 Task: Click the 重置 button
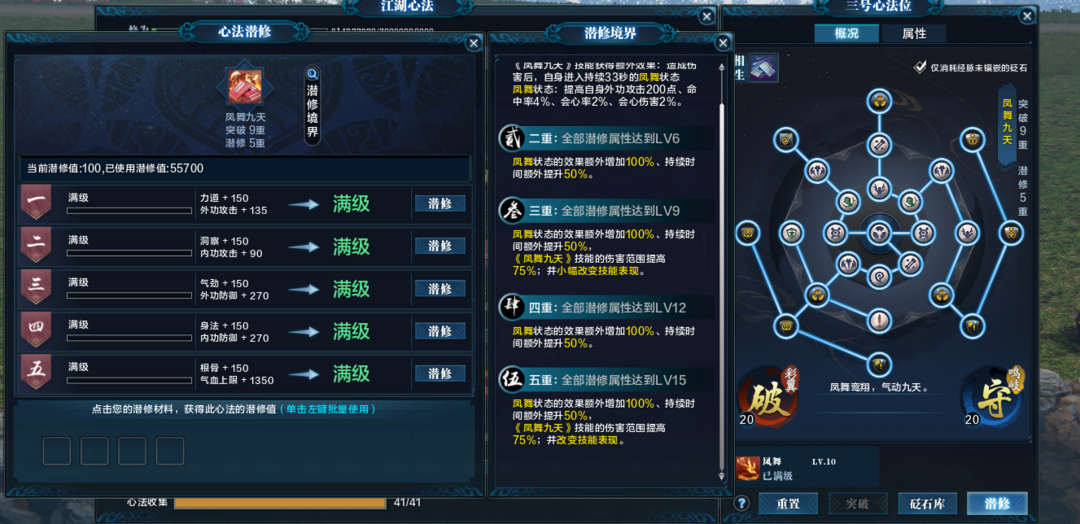[x=788, y=503]
